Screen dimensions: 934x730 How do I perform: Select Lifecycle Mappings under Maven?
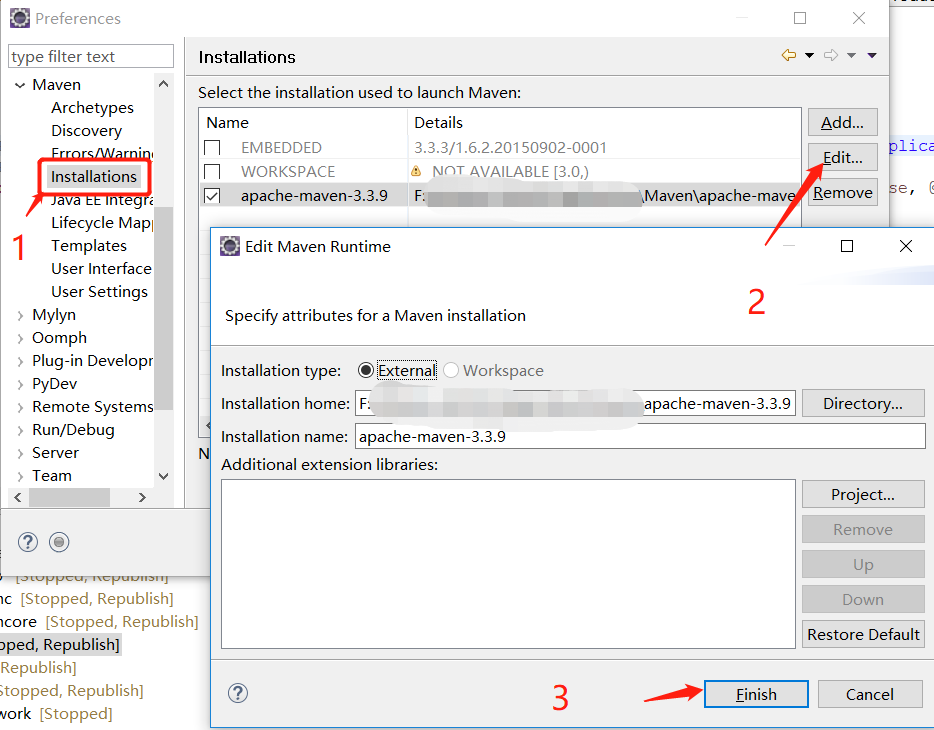[x=102, y=223]
